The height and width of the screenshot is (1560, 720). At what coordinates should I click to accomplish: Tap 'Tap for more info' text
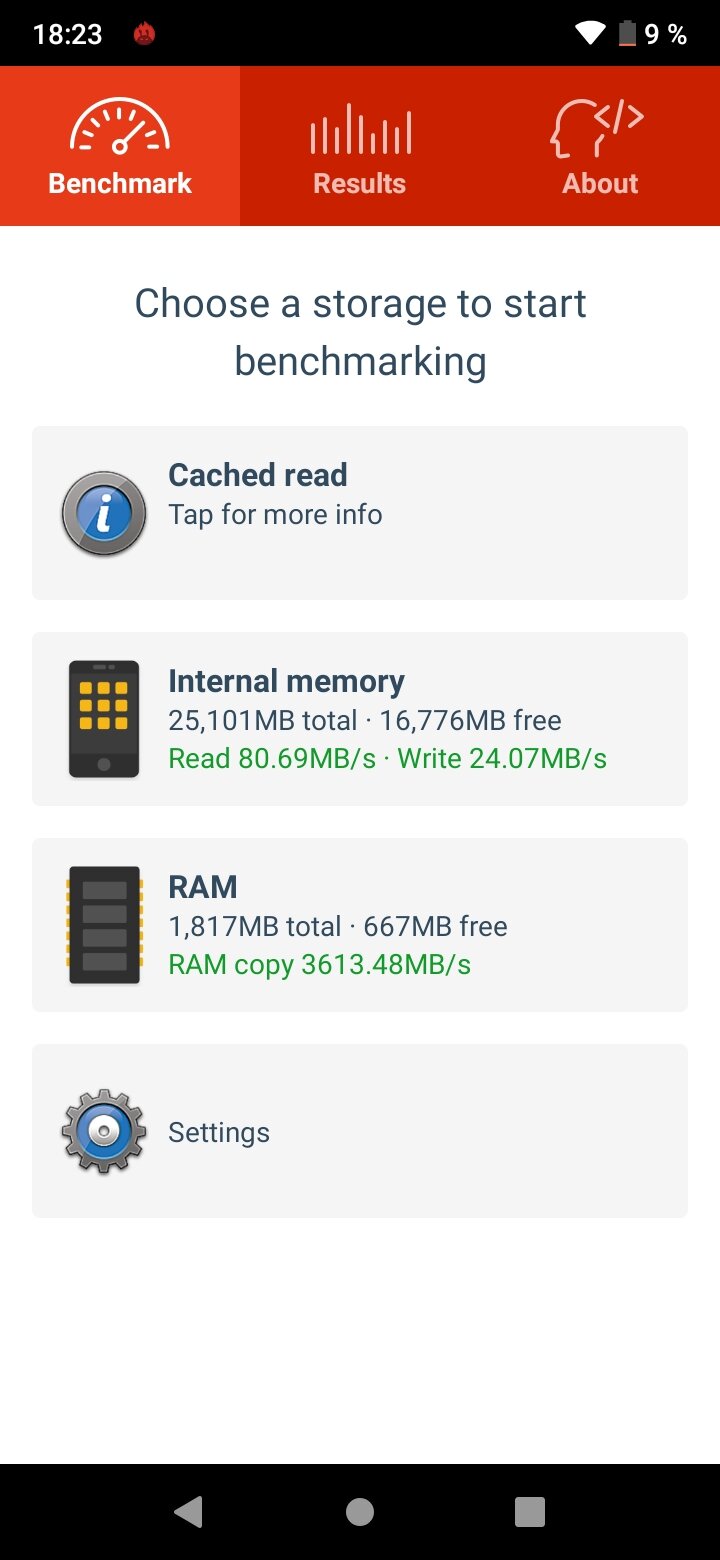(275, 514)
